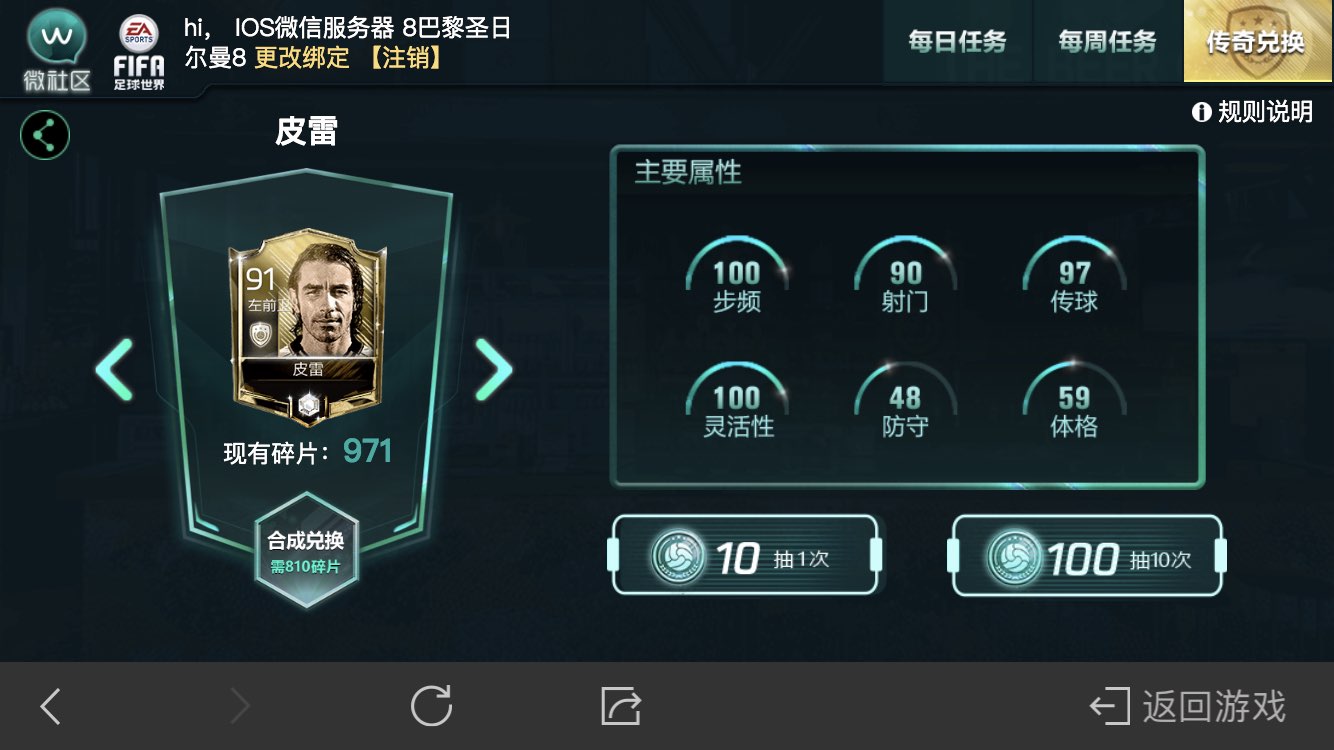This screenshot has width=1334, height=750.
Task: Tap the EA Sports FIFA logo
Action: 139,53
